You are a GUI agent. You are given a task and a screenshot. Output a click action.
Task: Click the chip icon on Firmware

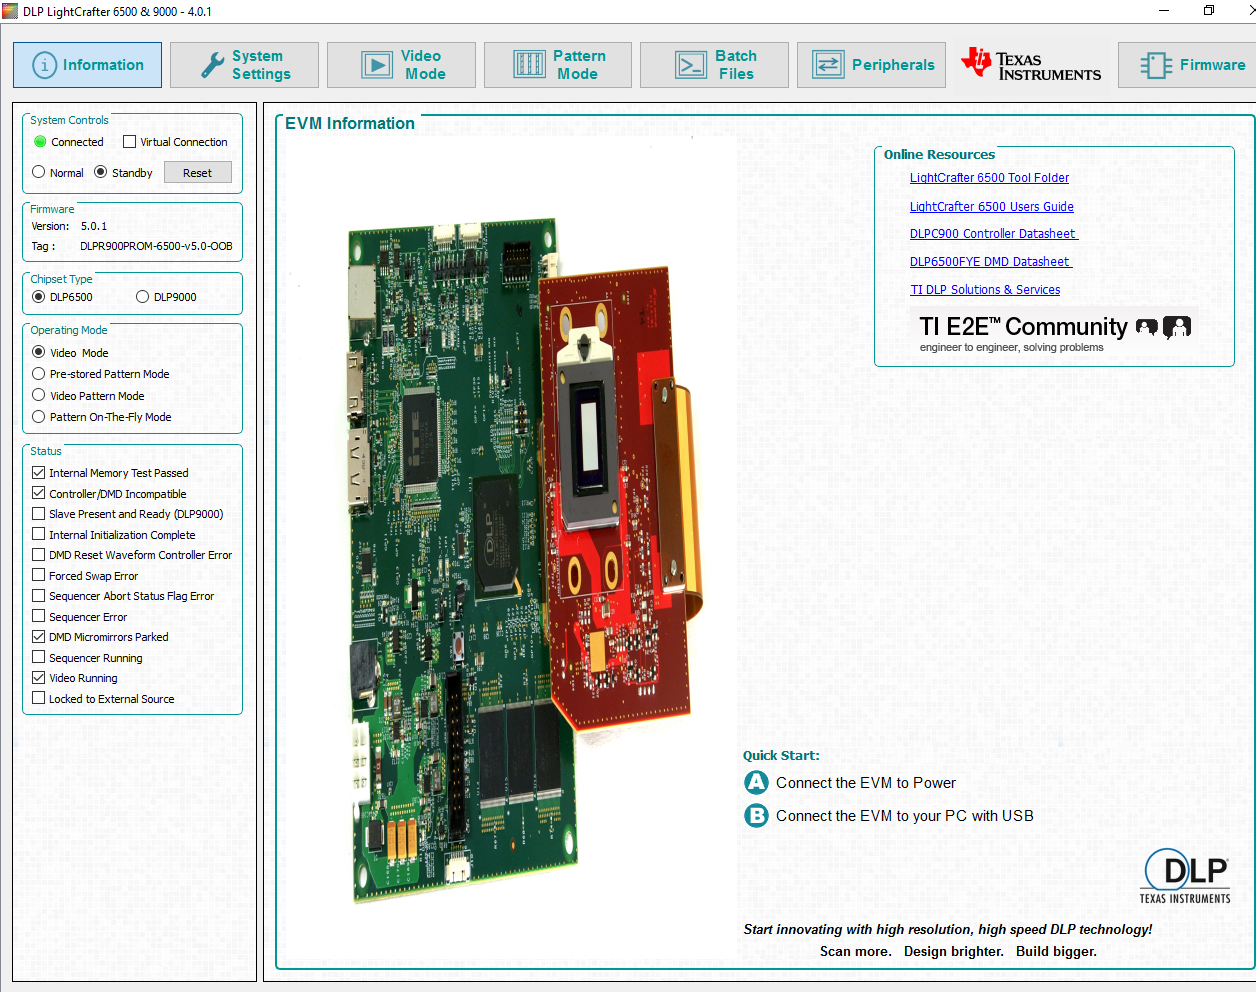point(1156,65)
